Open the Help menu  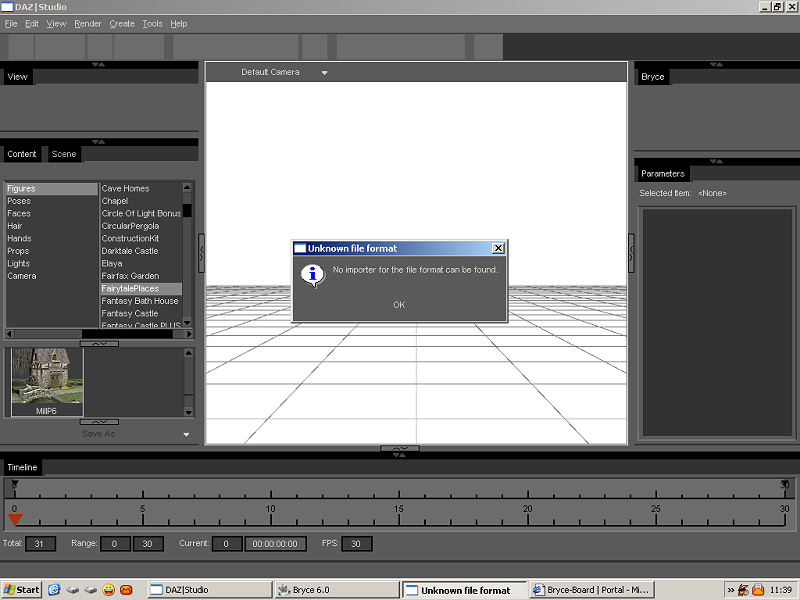point(179,23)
